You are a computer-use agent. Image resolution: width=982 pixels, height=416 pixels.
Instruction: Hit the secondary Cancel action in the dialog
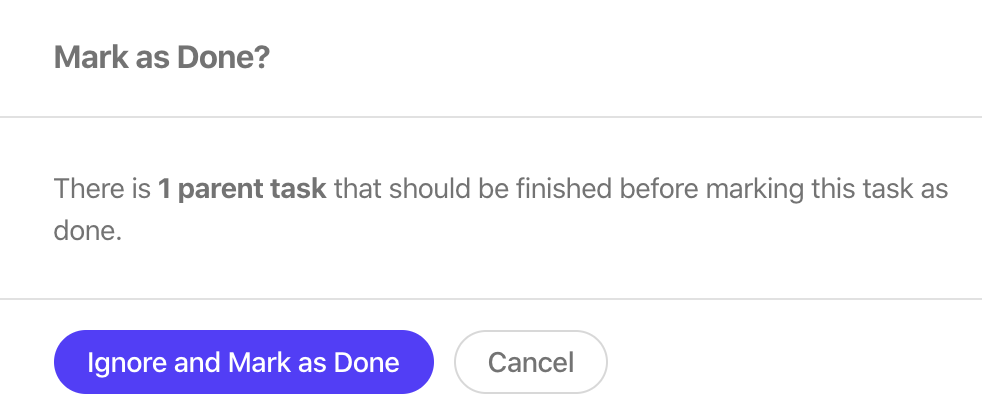[x=530, y=362]
